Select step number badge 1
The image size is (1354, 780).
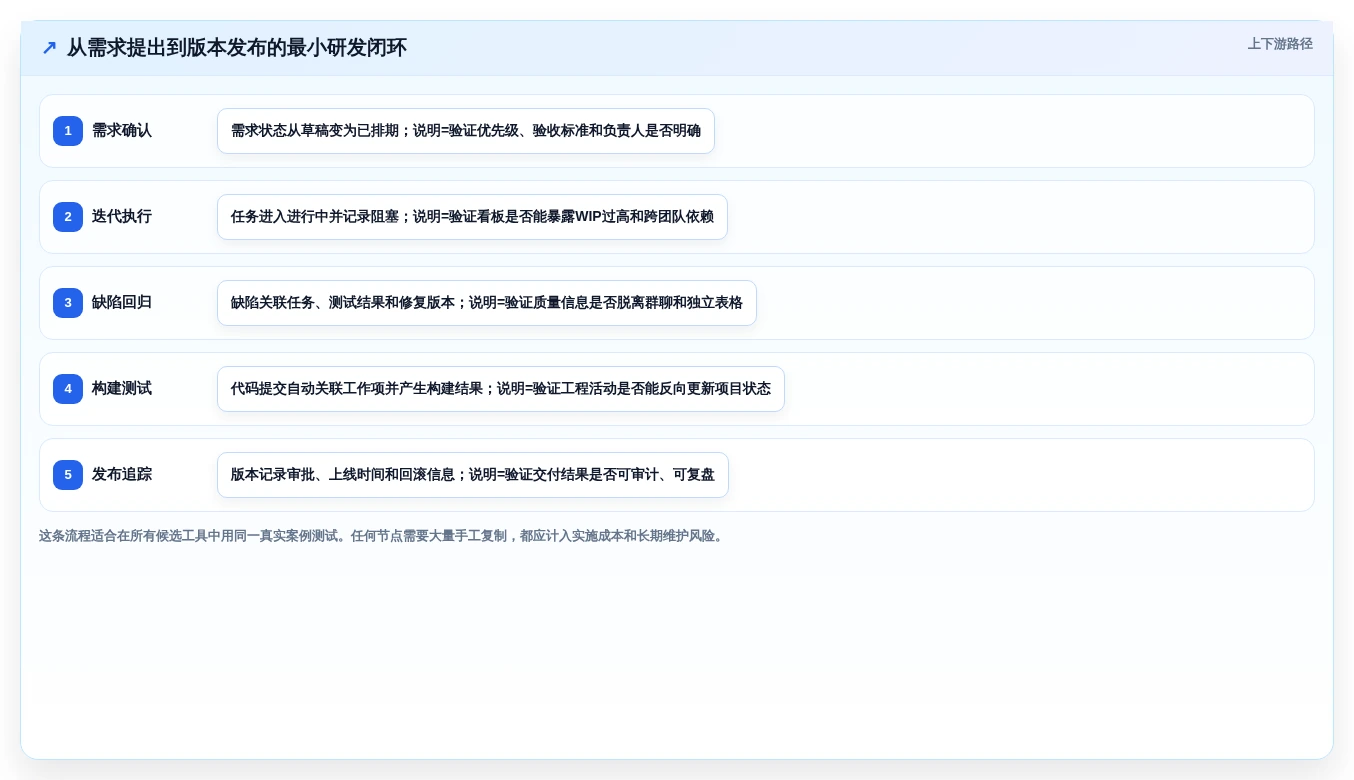click(68, 131)
